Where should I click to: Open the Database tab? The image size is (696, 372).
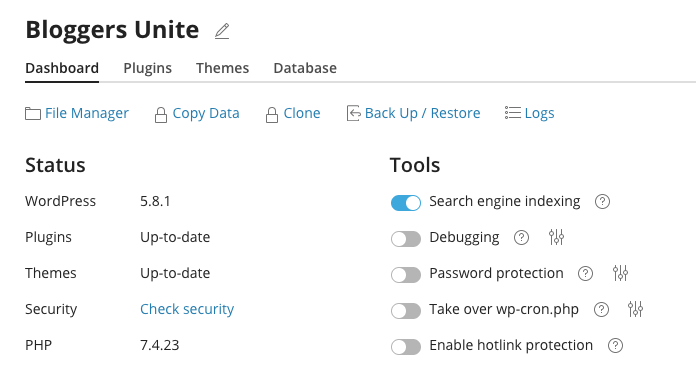coord(305,68)
